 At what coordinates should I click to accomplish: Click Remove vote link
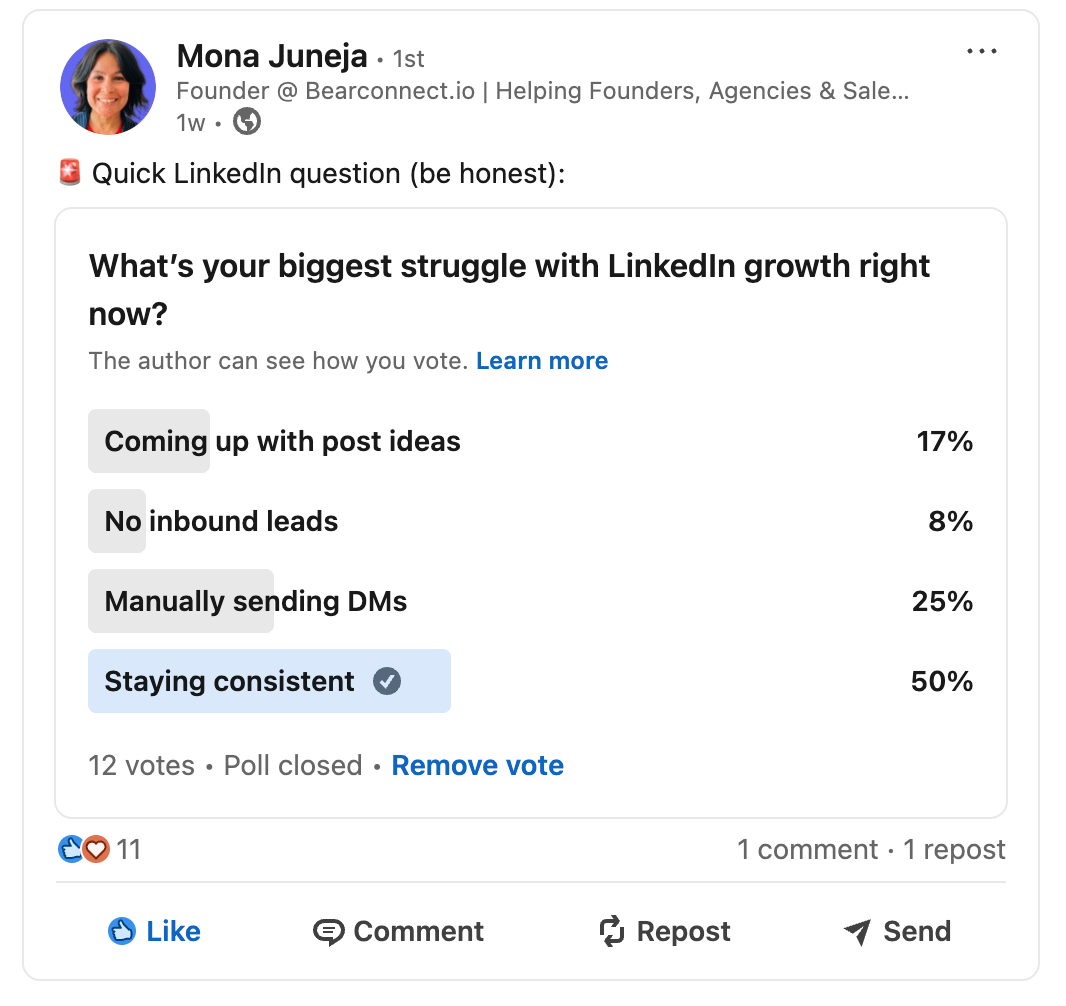[x=477, y=766]
